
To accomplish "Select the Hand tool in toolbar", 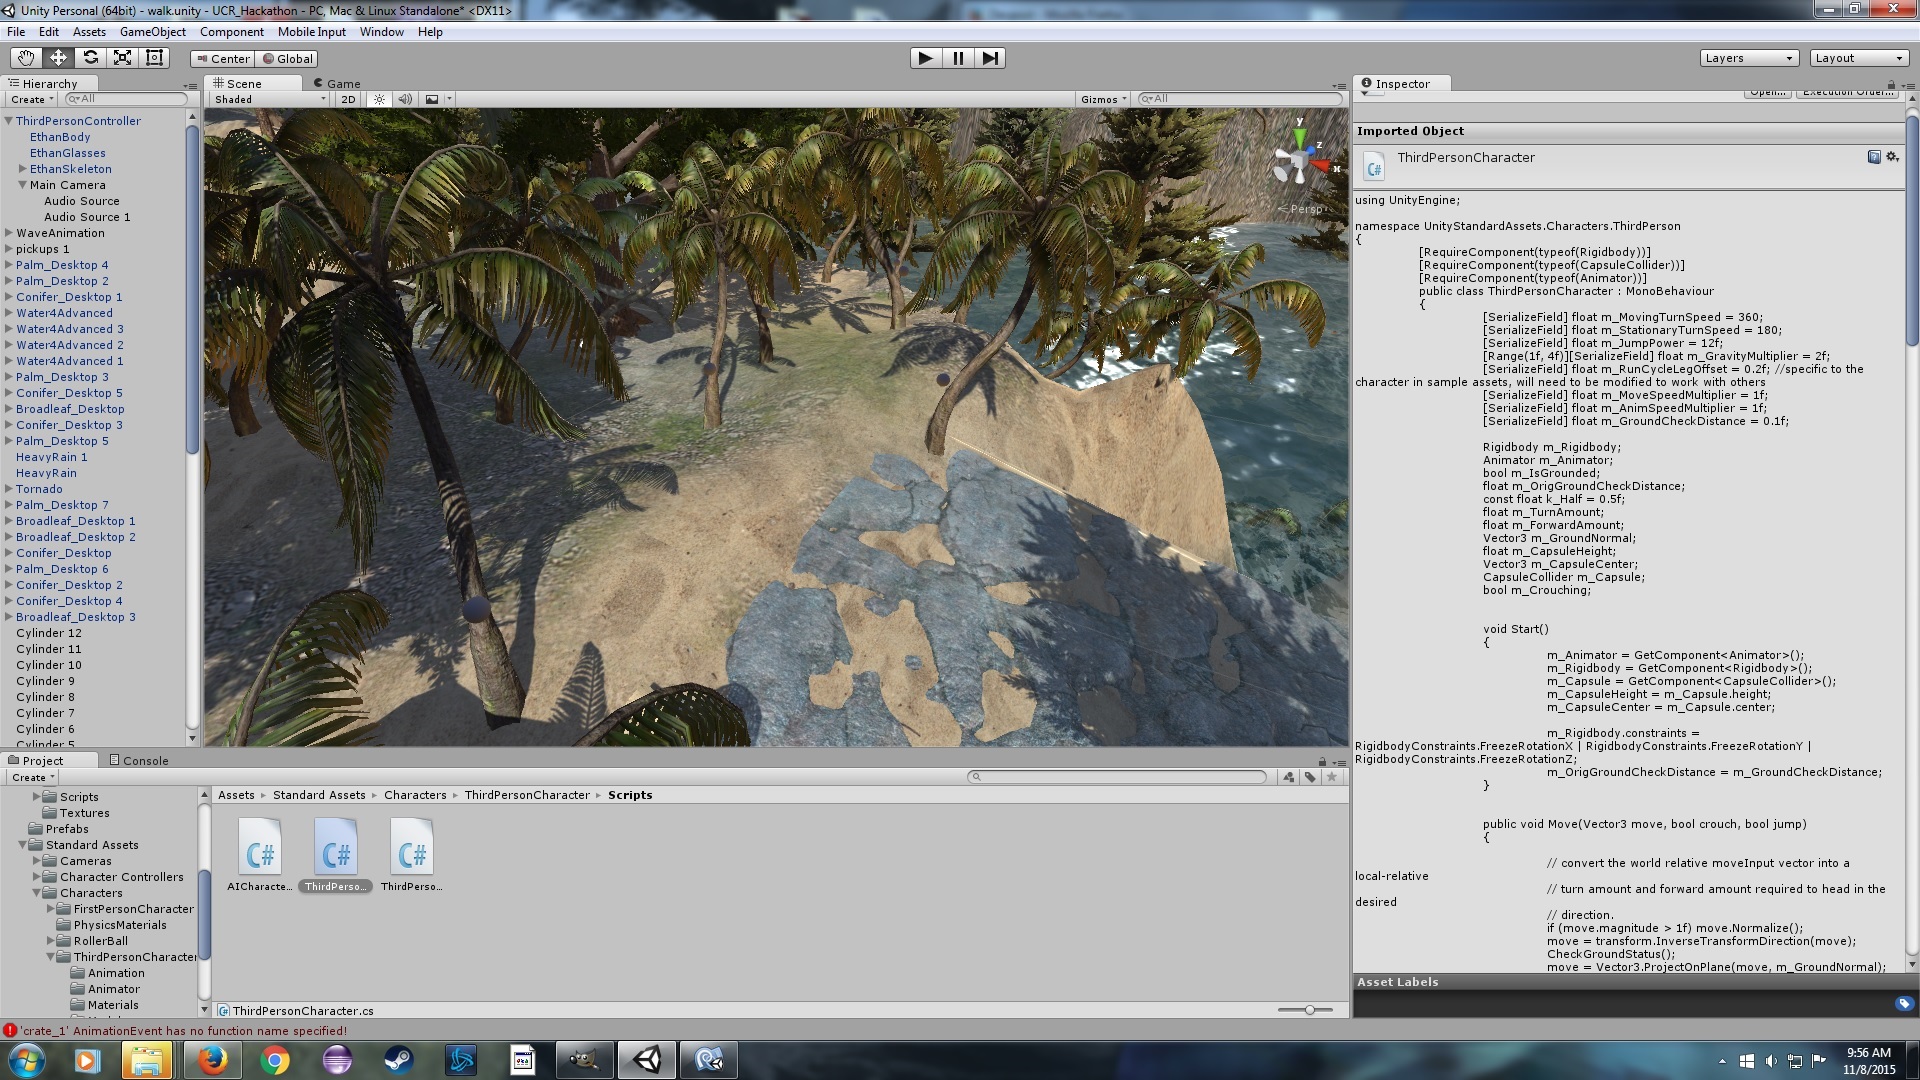I will 26,58.
